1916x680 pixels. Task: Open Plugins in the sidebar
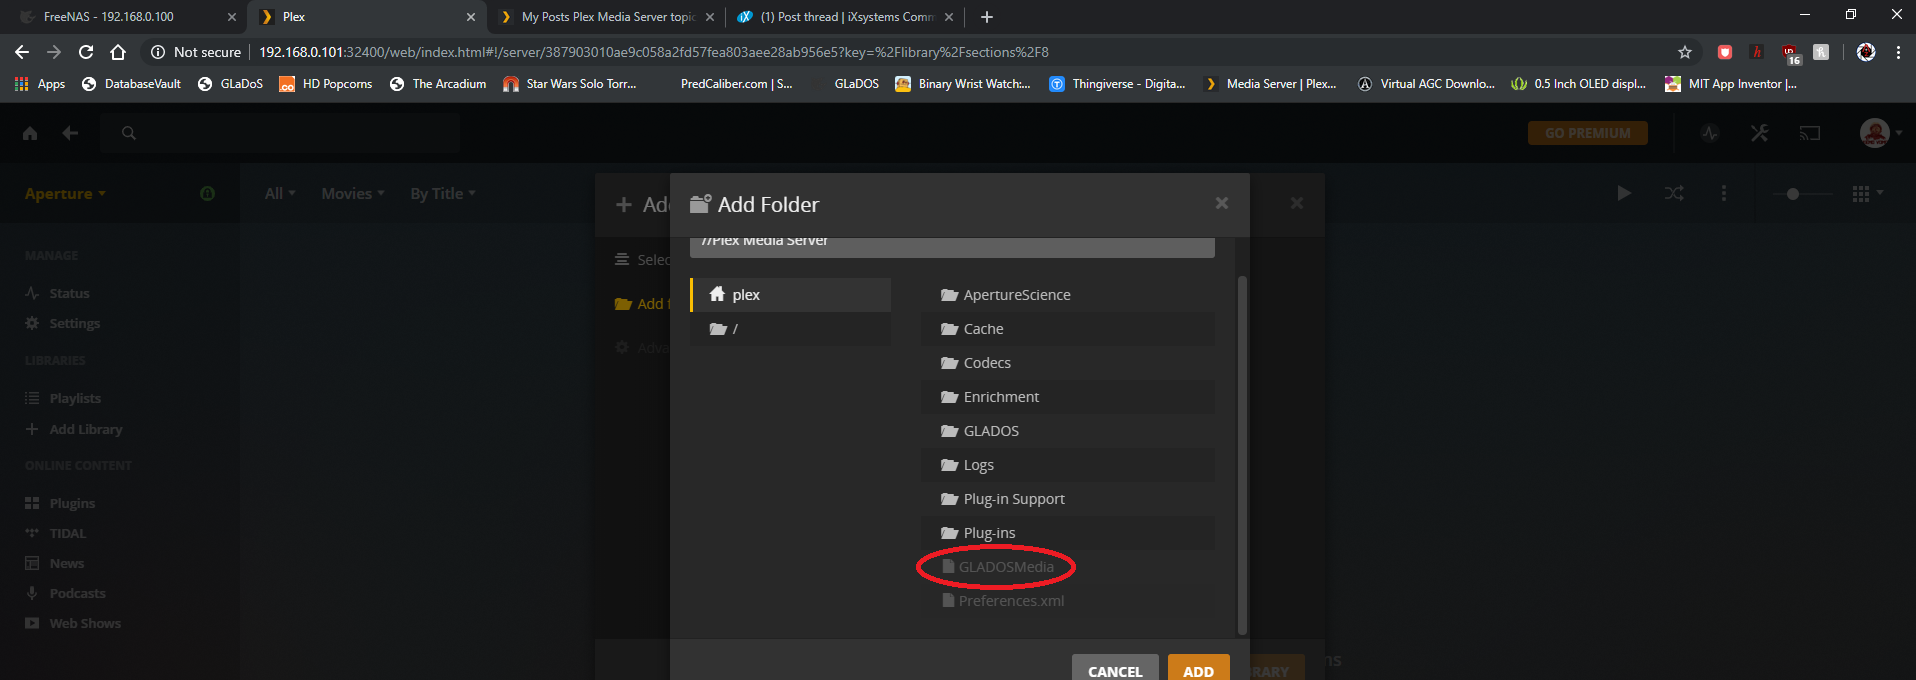pos(60,503)
